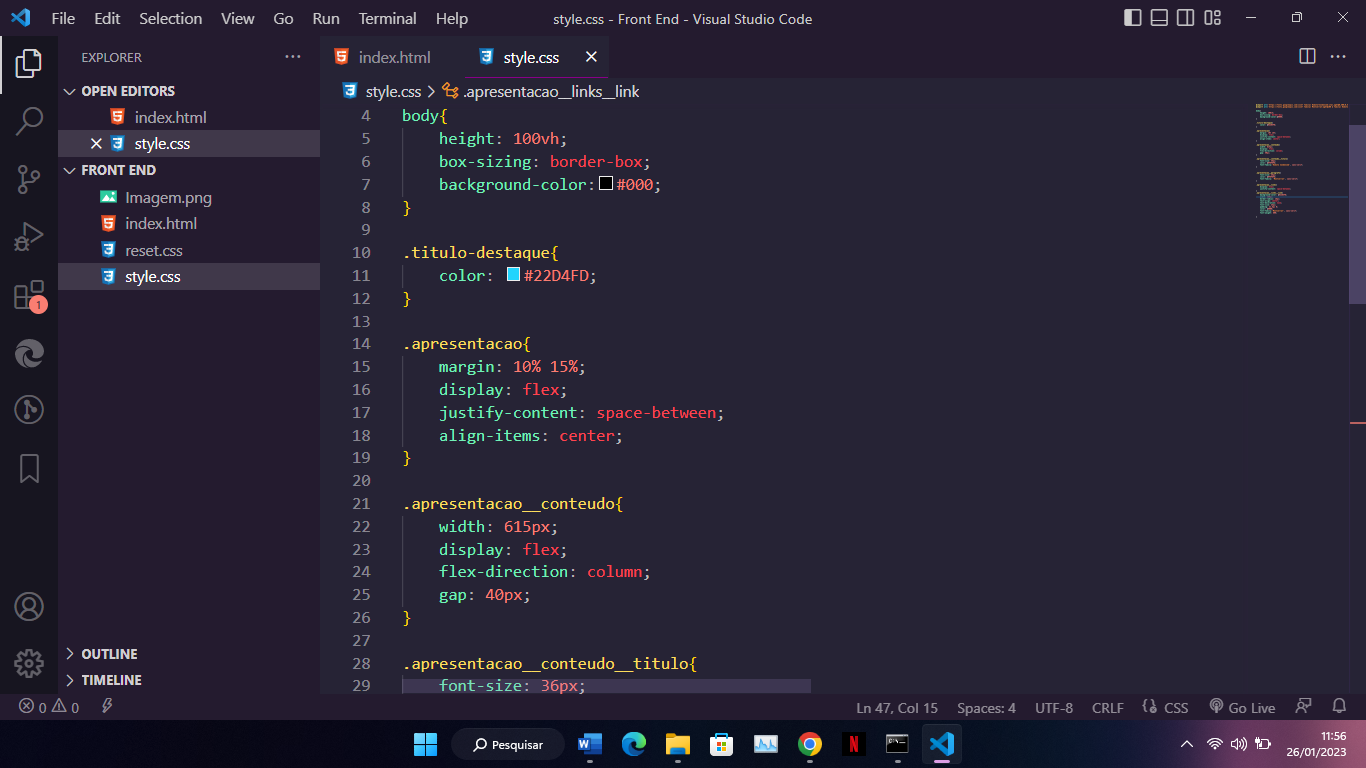
Task: Close style.css in Open Editors list
Action: tap(96, 144)
